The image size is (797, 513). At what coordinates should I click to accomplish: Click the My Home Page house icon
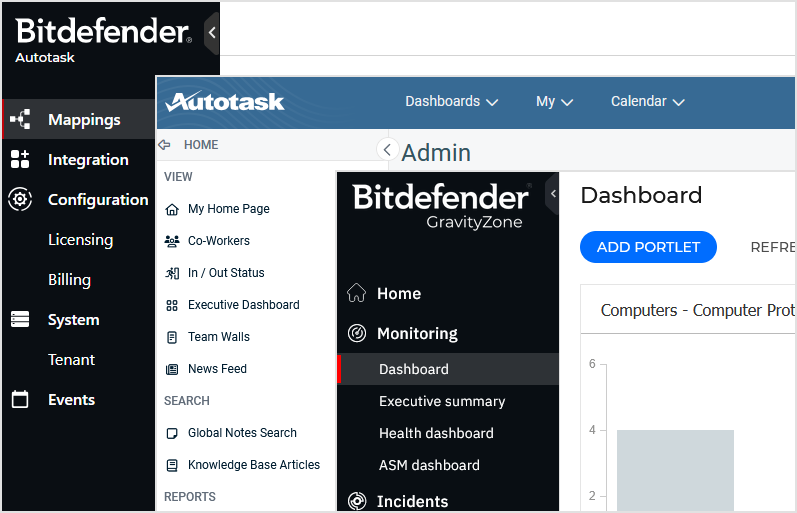[x=172, y=209]
